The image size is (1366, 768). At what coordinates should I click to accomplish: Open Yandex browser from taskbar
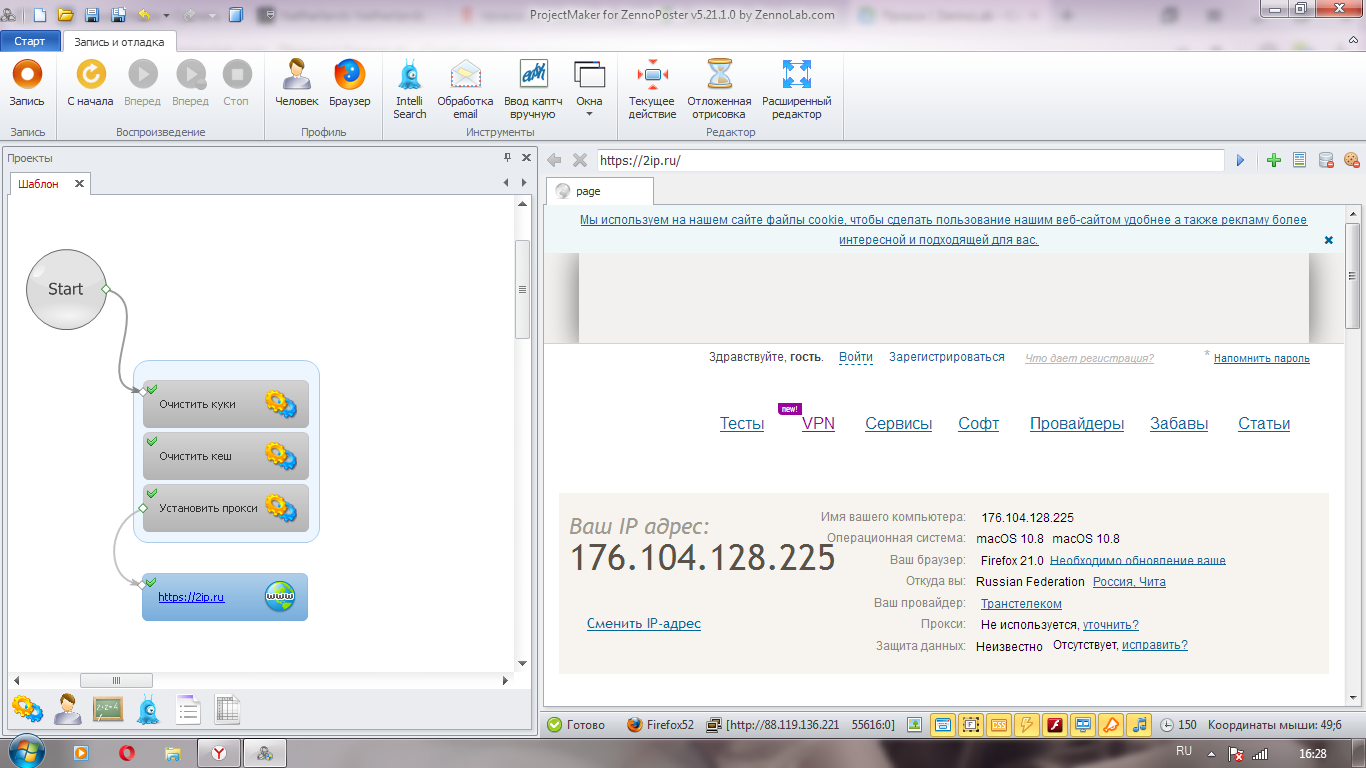tap(218, 753)
